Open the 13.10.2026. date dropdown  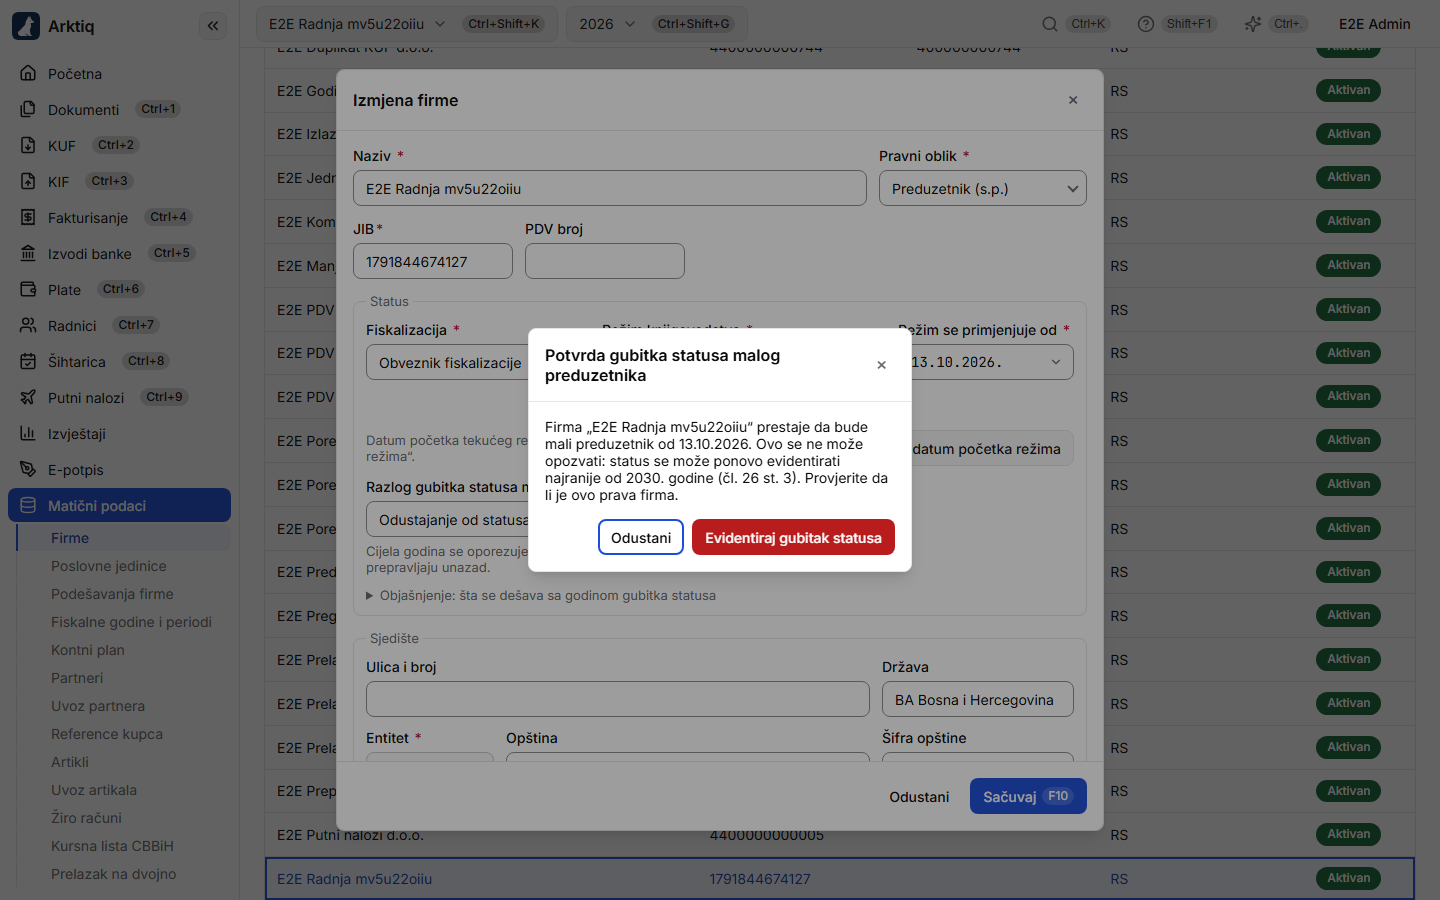tap(990, 362)
